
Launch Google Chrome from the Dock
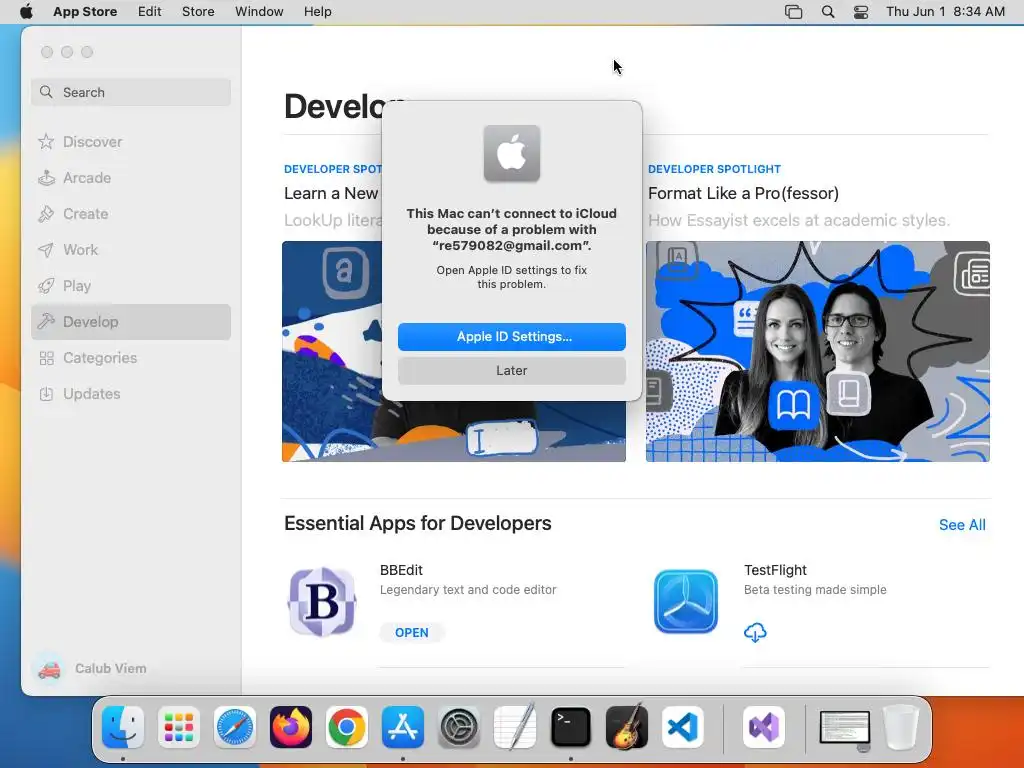click(x=347, y=727)
